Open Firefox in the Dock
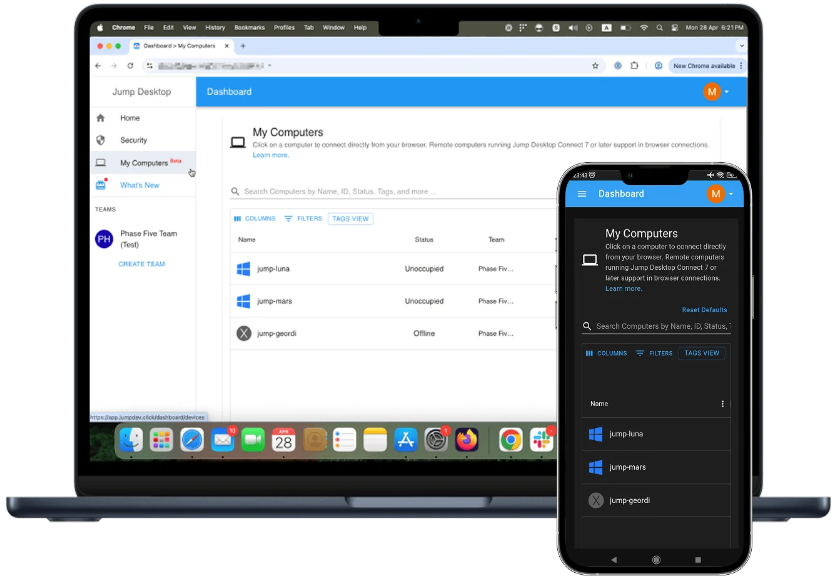The width and height of the screenshot is (836, 584). (x=467, y=441)
